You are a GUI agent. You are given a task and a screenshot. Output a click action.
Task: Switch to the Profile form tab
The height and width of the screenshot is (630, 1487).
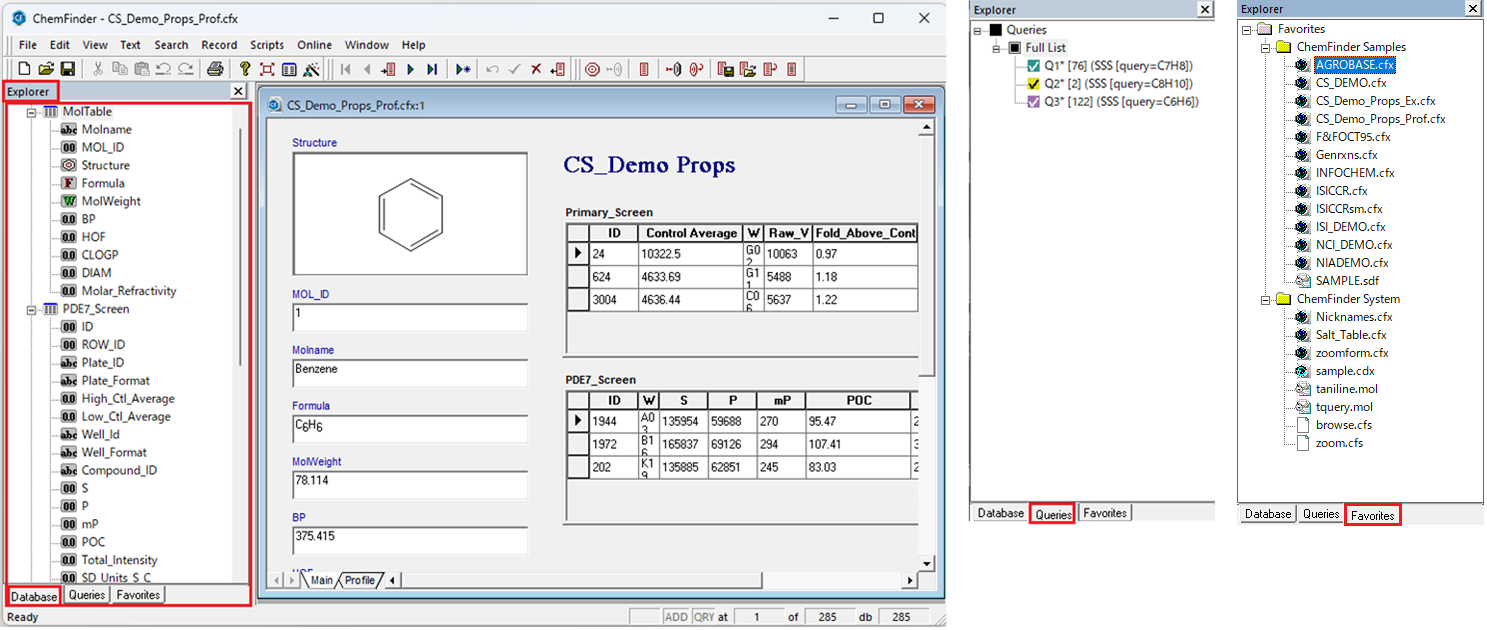(x=360, y=580)
